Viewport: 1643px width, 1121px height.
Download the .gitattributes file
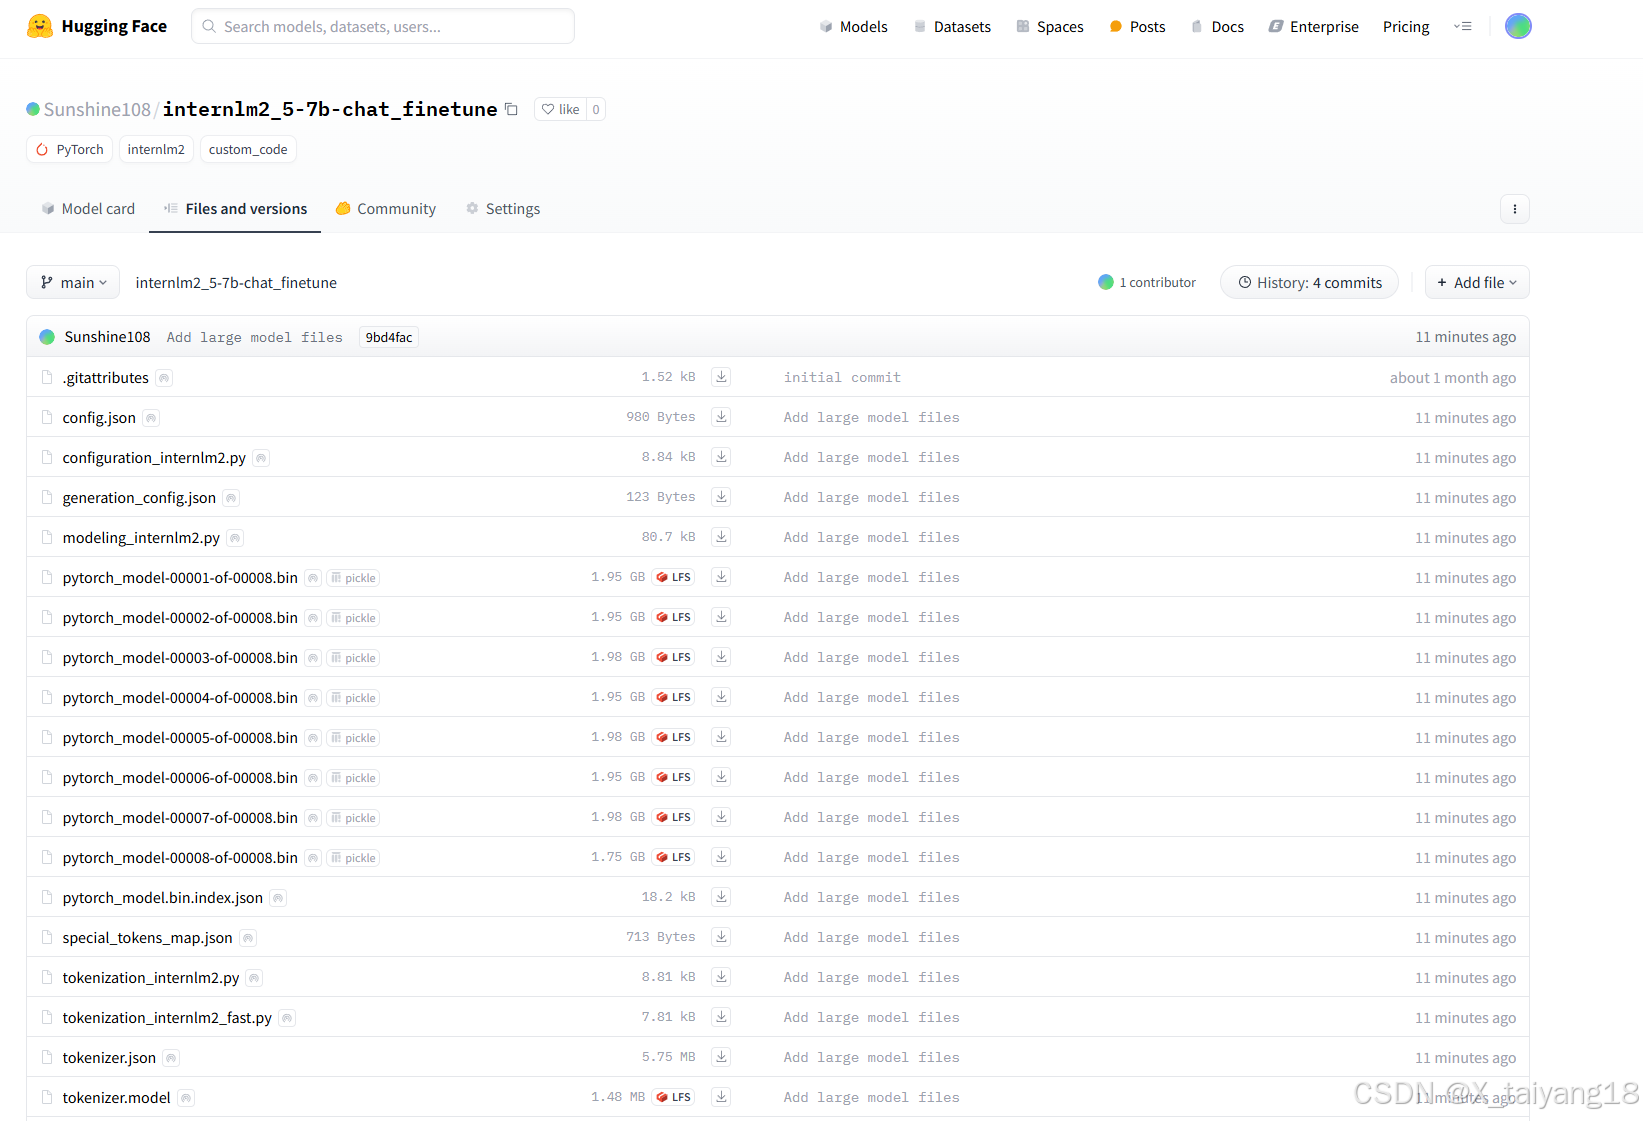click(721, 377)
